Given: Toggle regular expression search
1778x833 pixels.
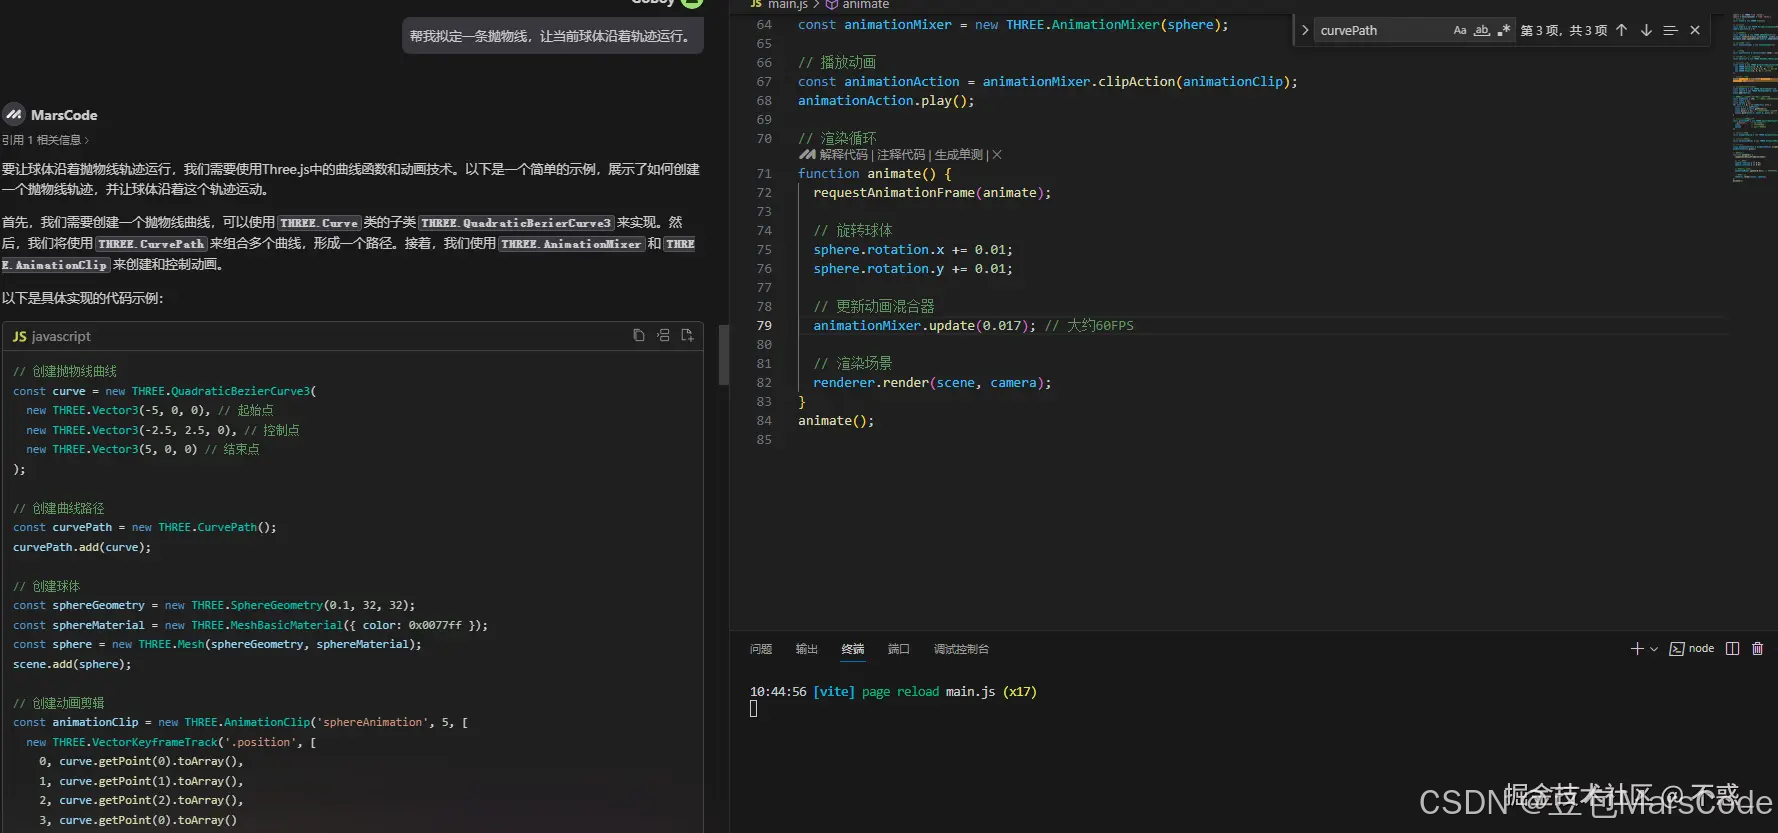Looking at the screenshot, I should click(x=1503, y=30).
